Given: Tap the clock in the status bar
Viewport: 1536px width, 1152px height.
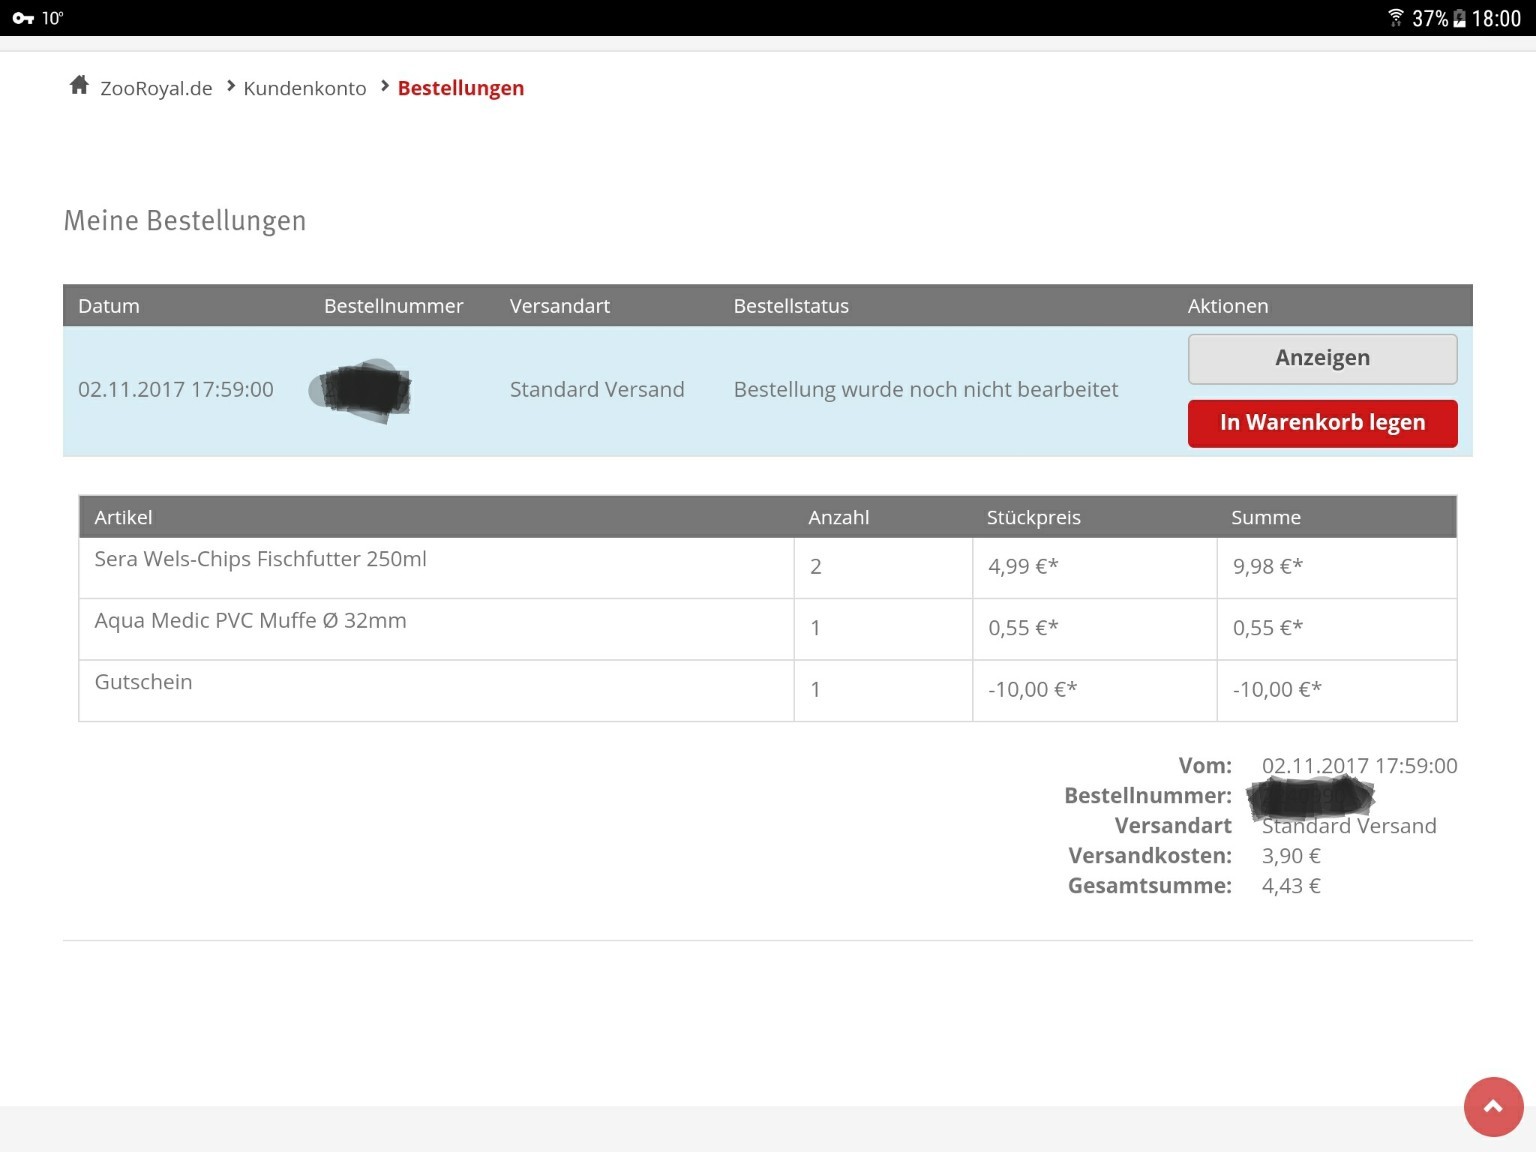Looking at the screenshot, I should pyautogui.click(x=1496, y=18).
